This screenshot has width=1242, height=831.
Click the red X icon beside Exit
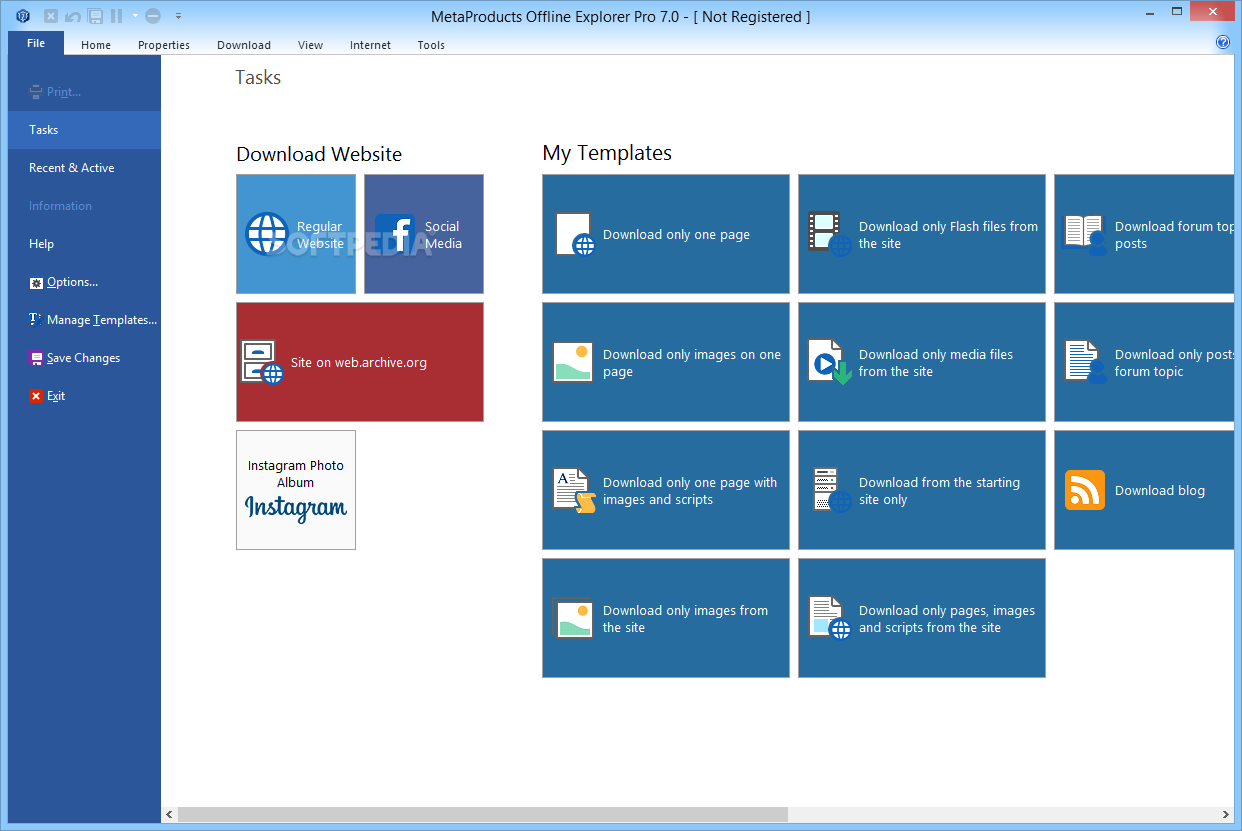point(36,396)
